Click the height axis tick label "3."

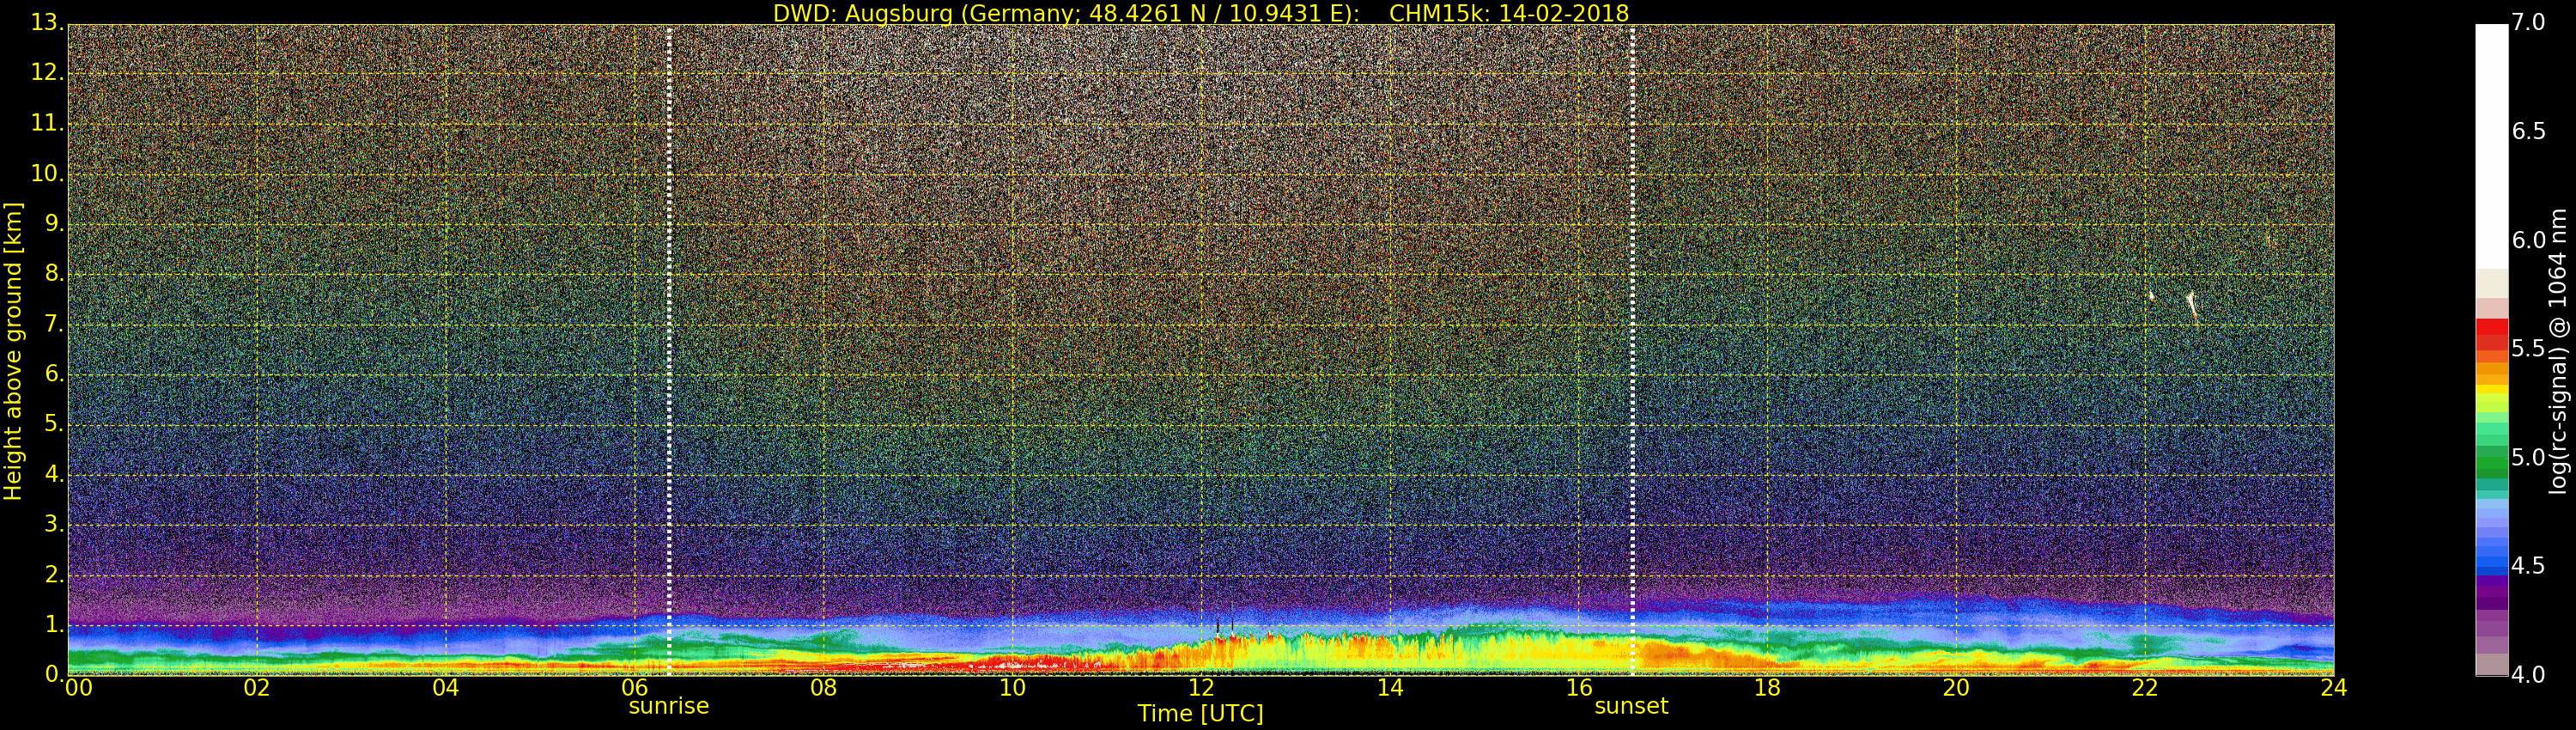click(x=54, y=524)
